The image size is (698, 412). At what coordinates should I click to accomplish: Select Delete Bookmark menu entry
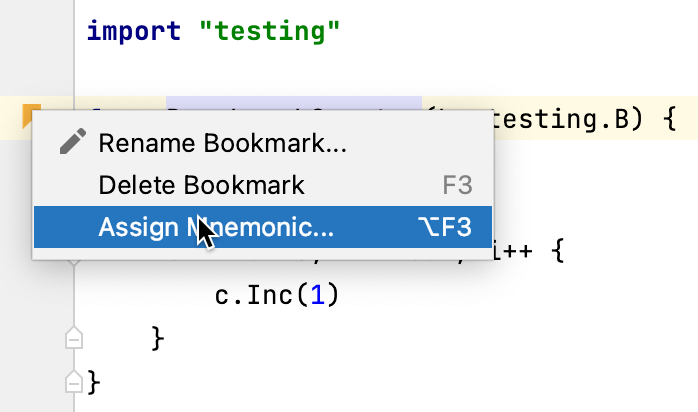[x=201, y=186]
